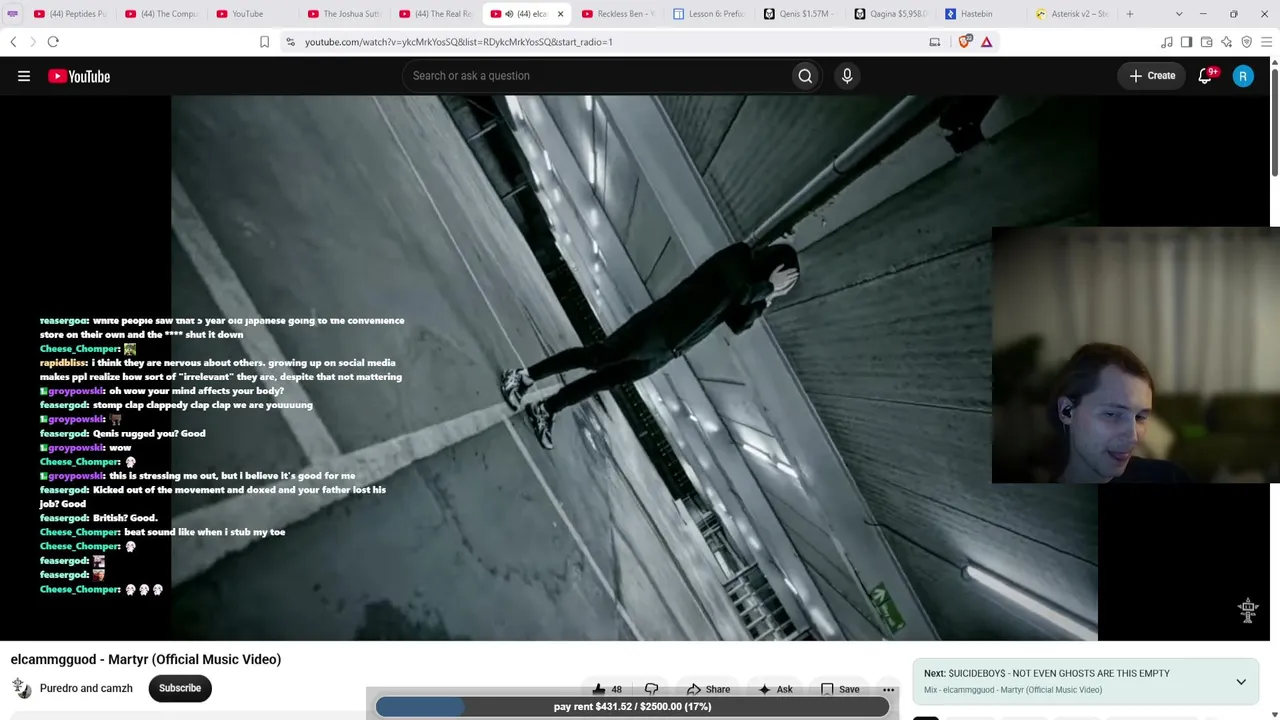Open the Brave Rewards triangle icon
The width and height of the screenshot is (1280, 720).
(987, 42)
